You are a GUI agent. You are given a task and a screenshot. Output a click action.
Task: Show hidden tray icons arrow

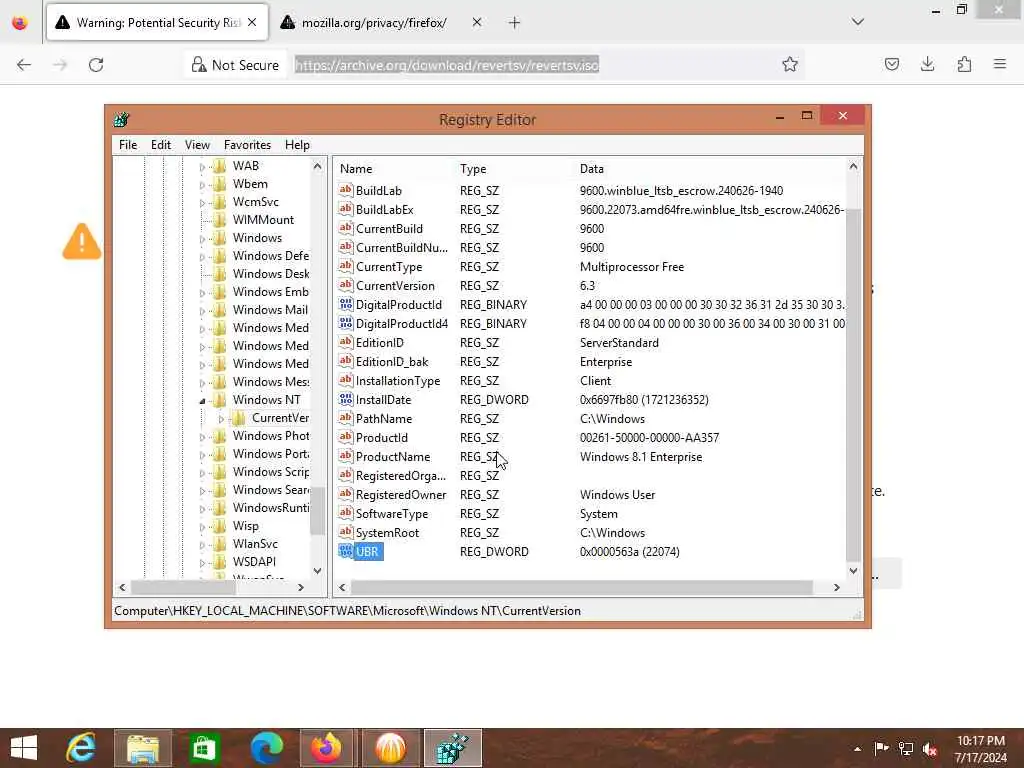[857, 749]
